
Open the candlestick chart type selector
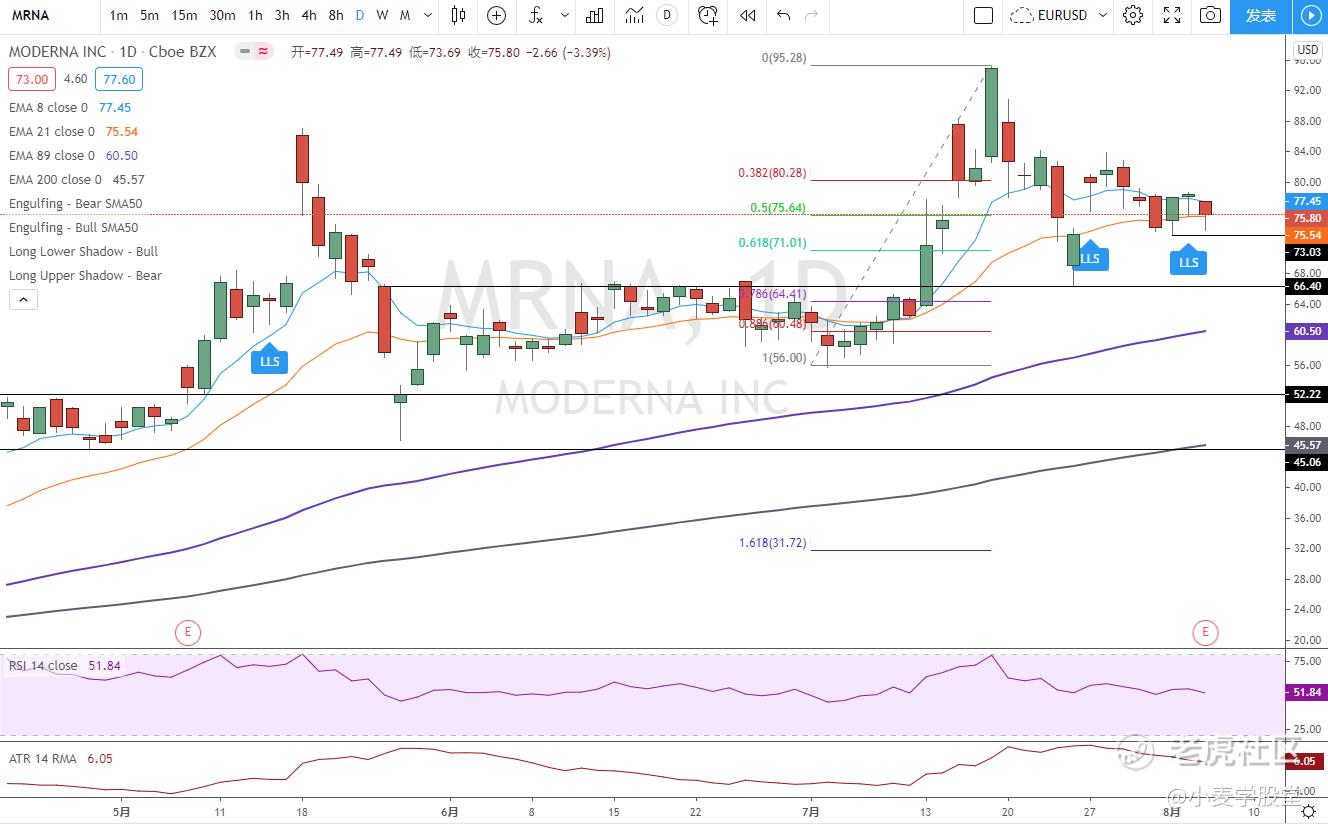click(459, 15)
